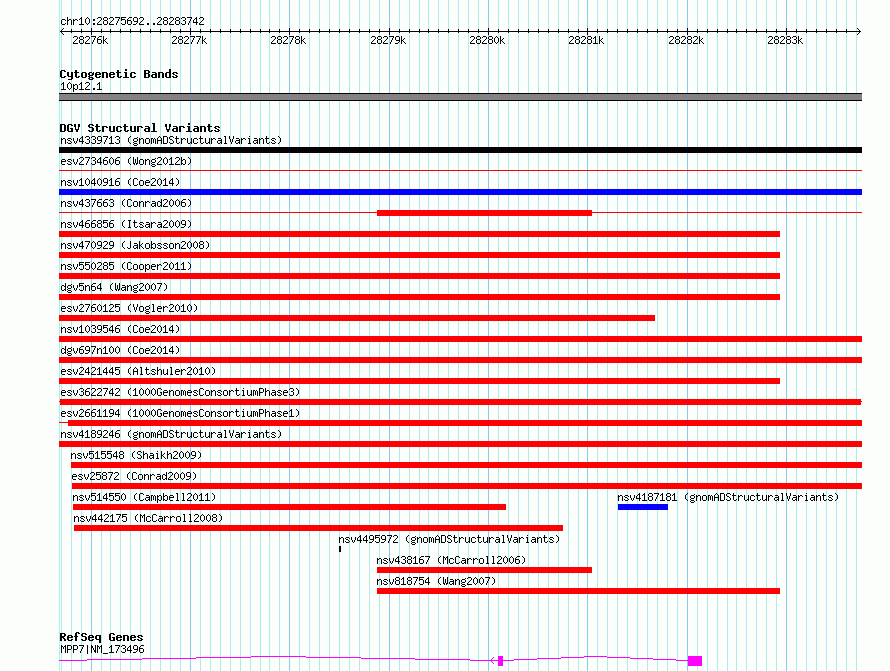Open the MPP7|NM_173496 gene label
Viewport: 890px width, 671px height.
point(102,649)
